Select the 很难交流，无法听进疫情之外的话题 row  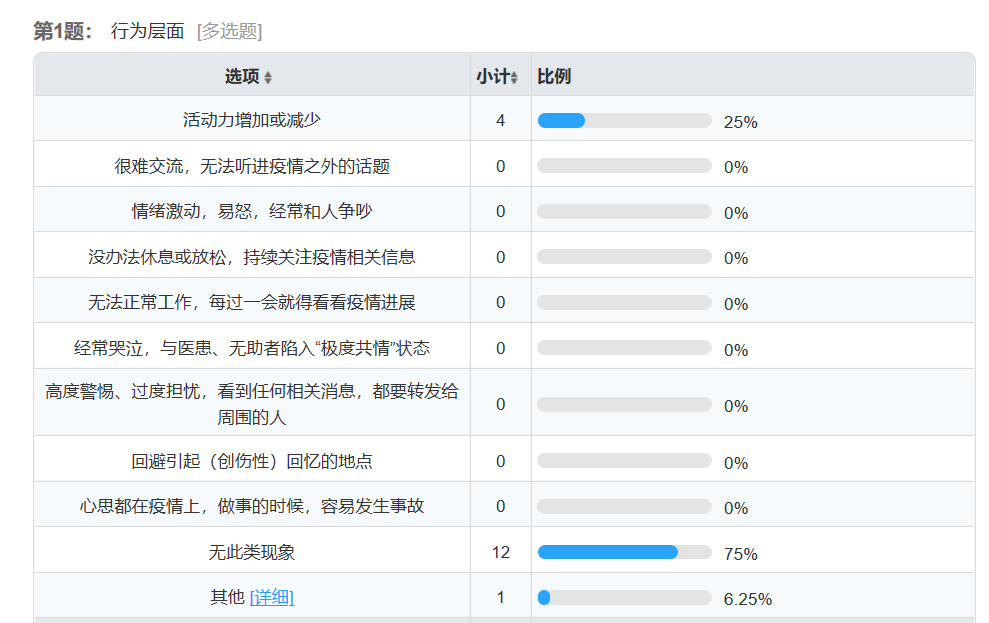[x=252, y=166]
